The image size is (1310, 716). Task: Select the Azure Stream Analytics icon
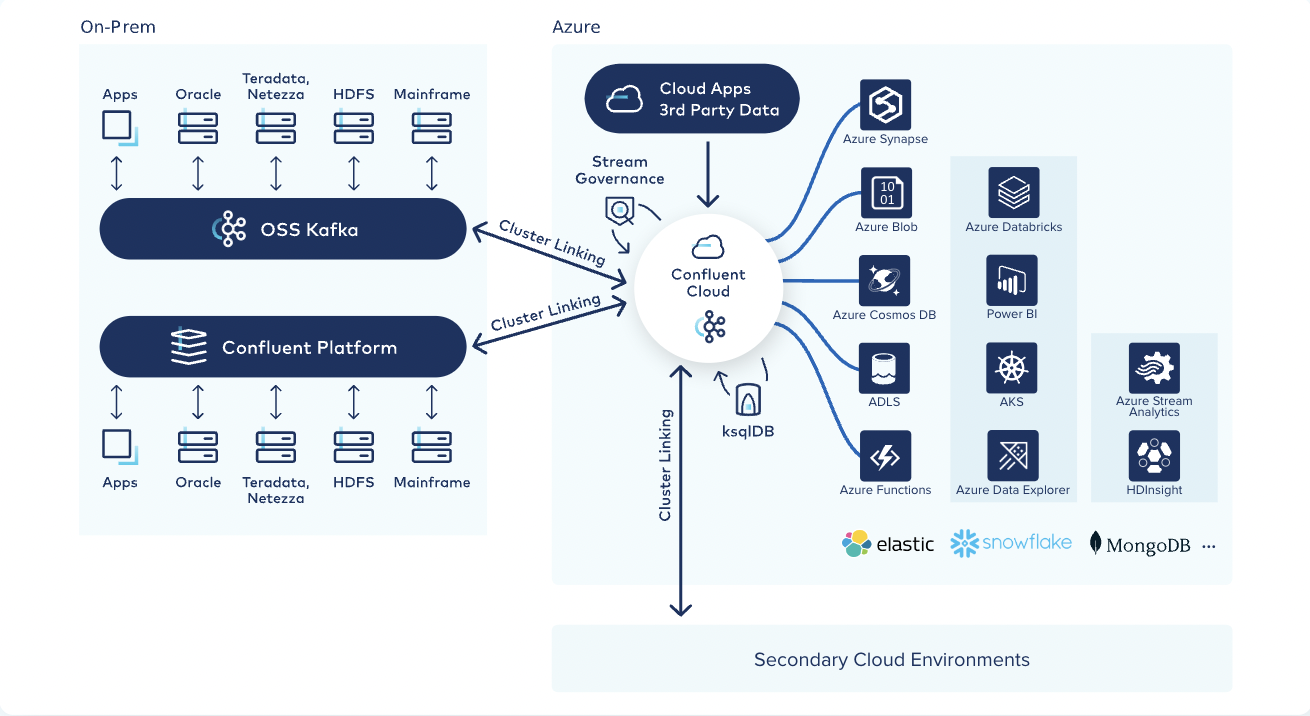(x=1153, y=367)
